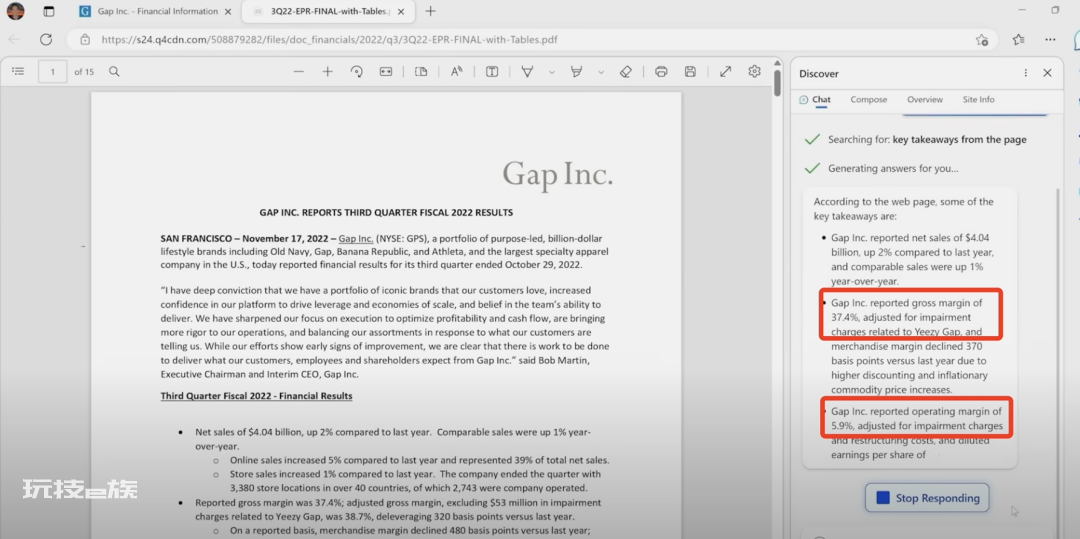Screen dimensions: 1080x539
Task: Click the Stop Responding button
Action: pos(927,498)
